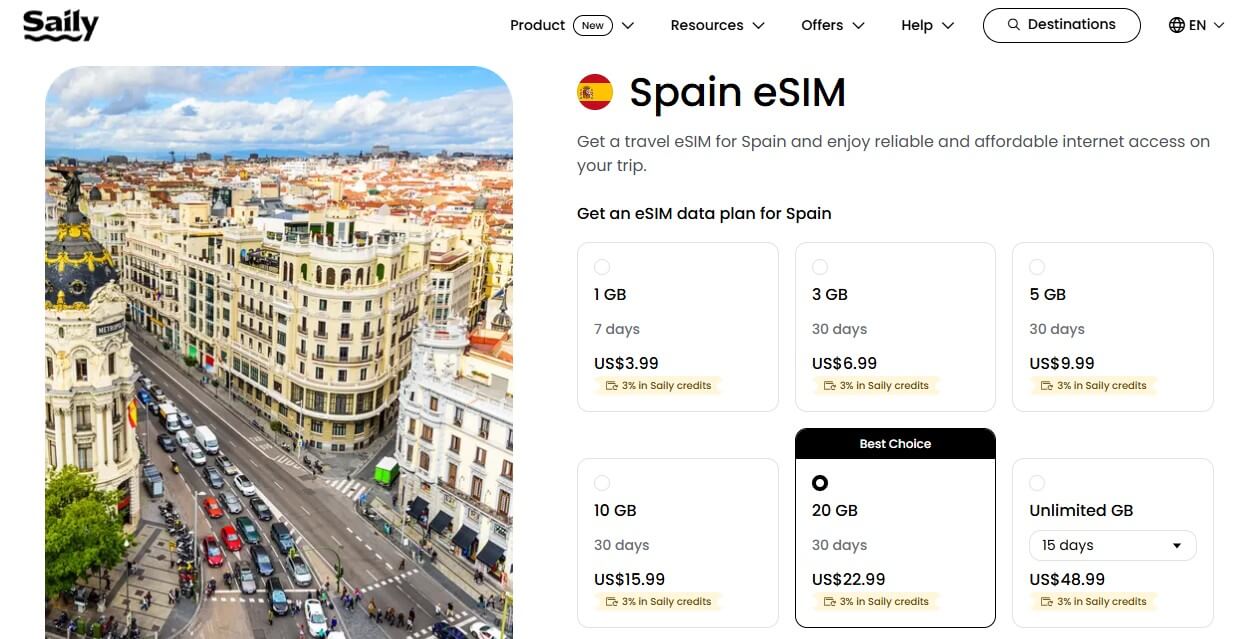Click the New badge beside Product
Image resolution: width=1257 pixels, height=639 pixels.
(594, 25)
